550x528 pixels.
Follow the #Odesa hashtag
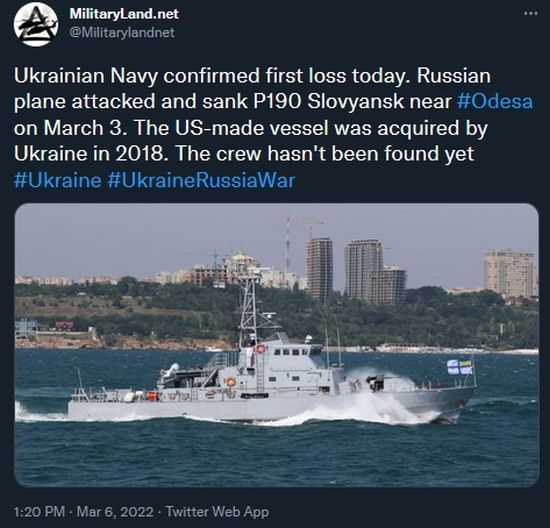(495, 102)
